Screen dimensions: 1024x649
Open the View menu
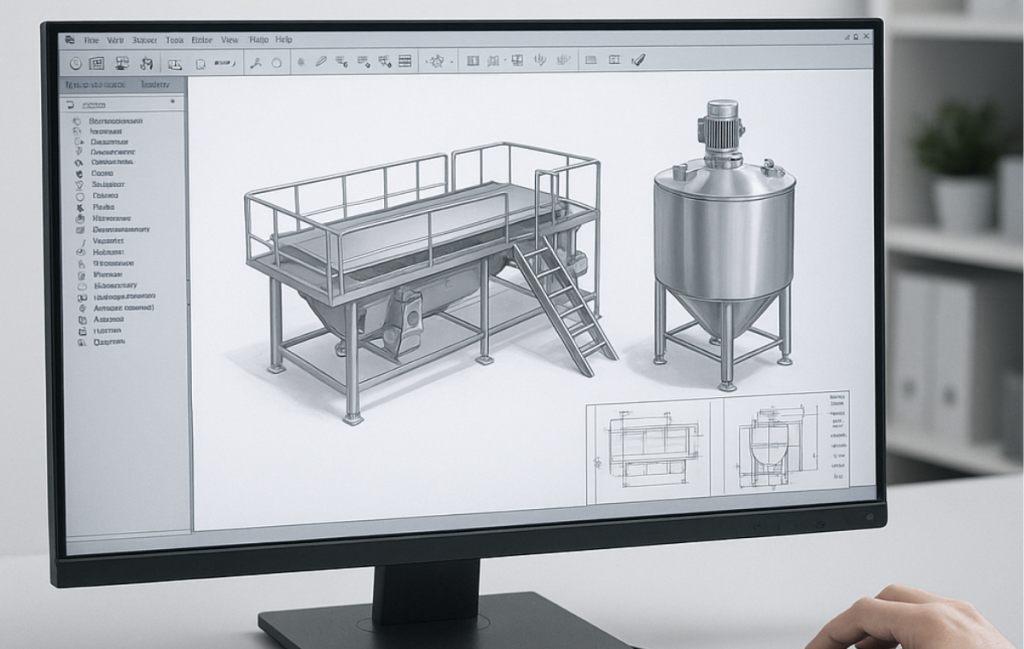click(x=230, y=39)
